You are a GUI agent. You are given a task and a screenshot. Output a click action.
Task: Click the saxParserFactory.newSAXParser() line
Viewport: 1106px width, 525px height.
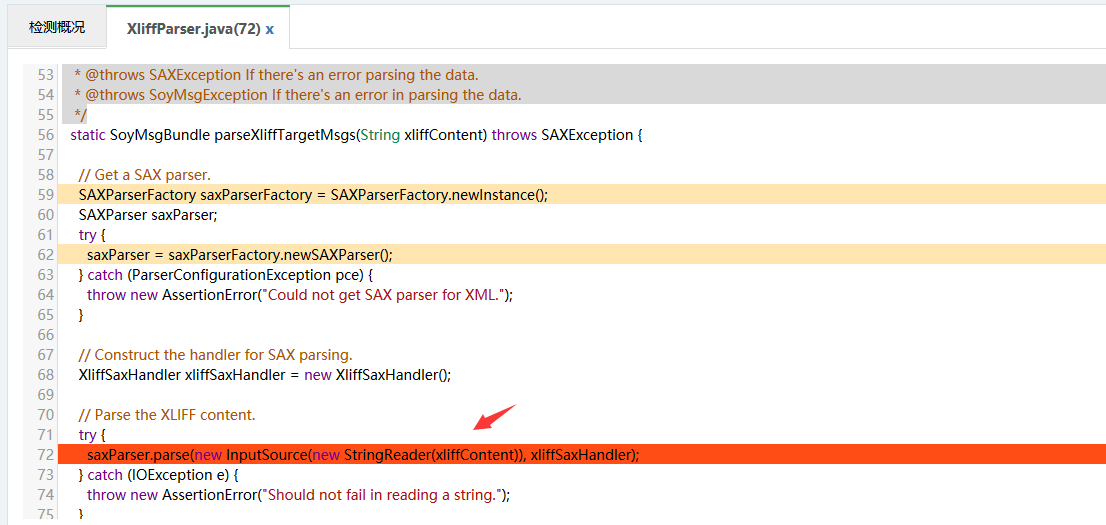(x=582, y=254)
